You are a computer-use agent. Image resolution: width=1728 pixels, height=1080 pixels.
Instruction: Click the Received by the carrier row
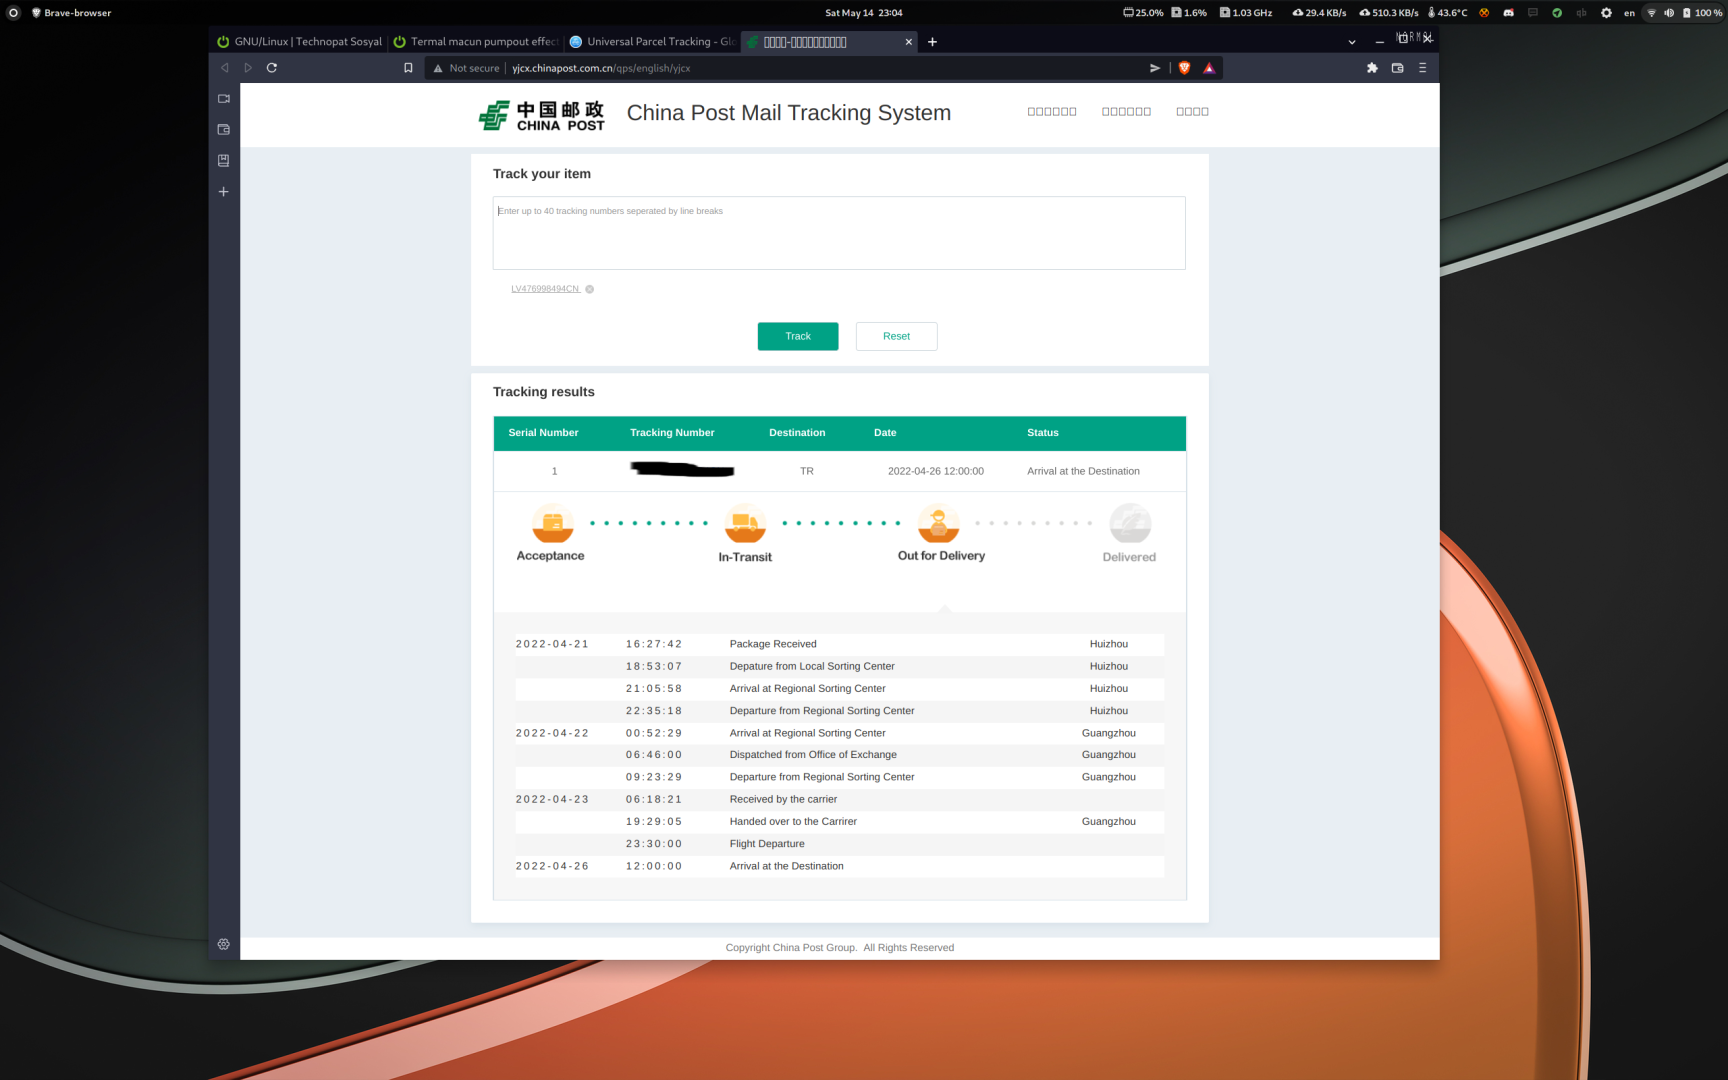(840, 799)
